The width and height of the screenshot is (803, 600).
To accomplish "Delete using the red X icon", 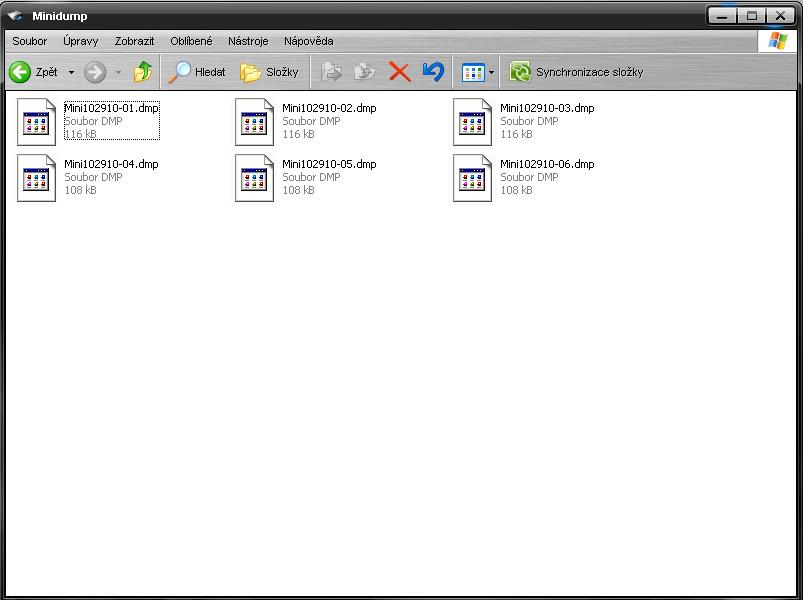I will pos(399,72).
